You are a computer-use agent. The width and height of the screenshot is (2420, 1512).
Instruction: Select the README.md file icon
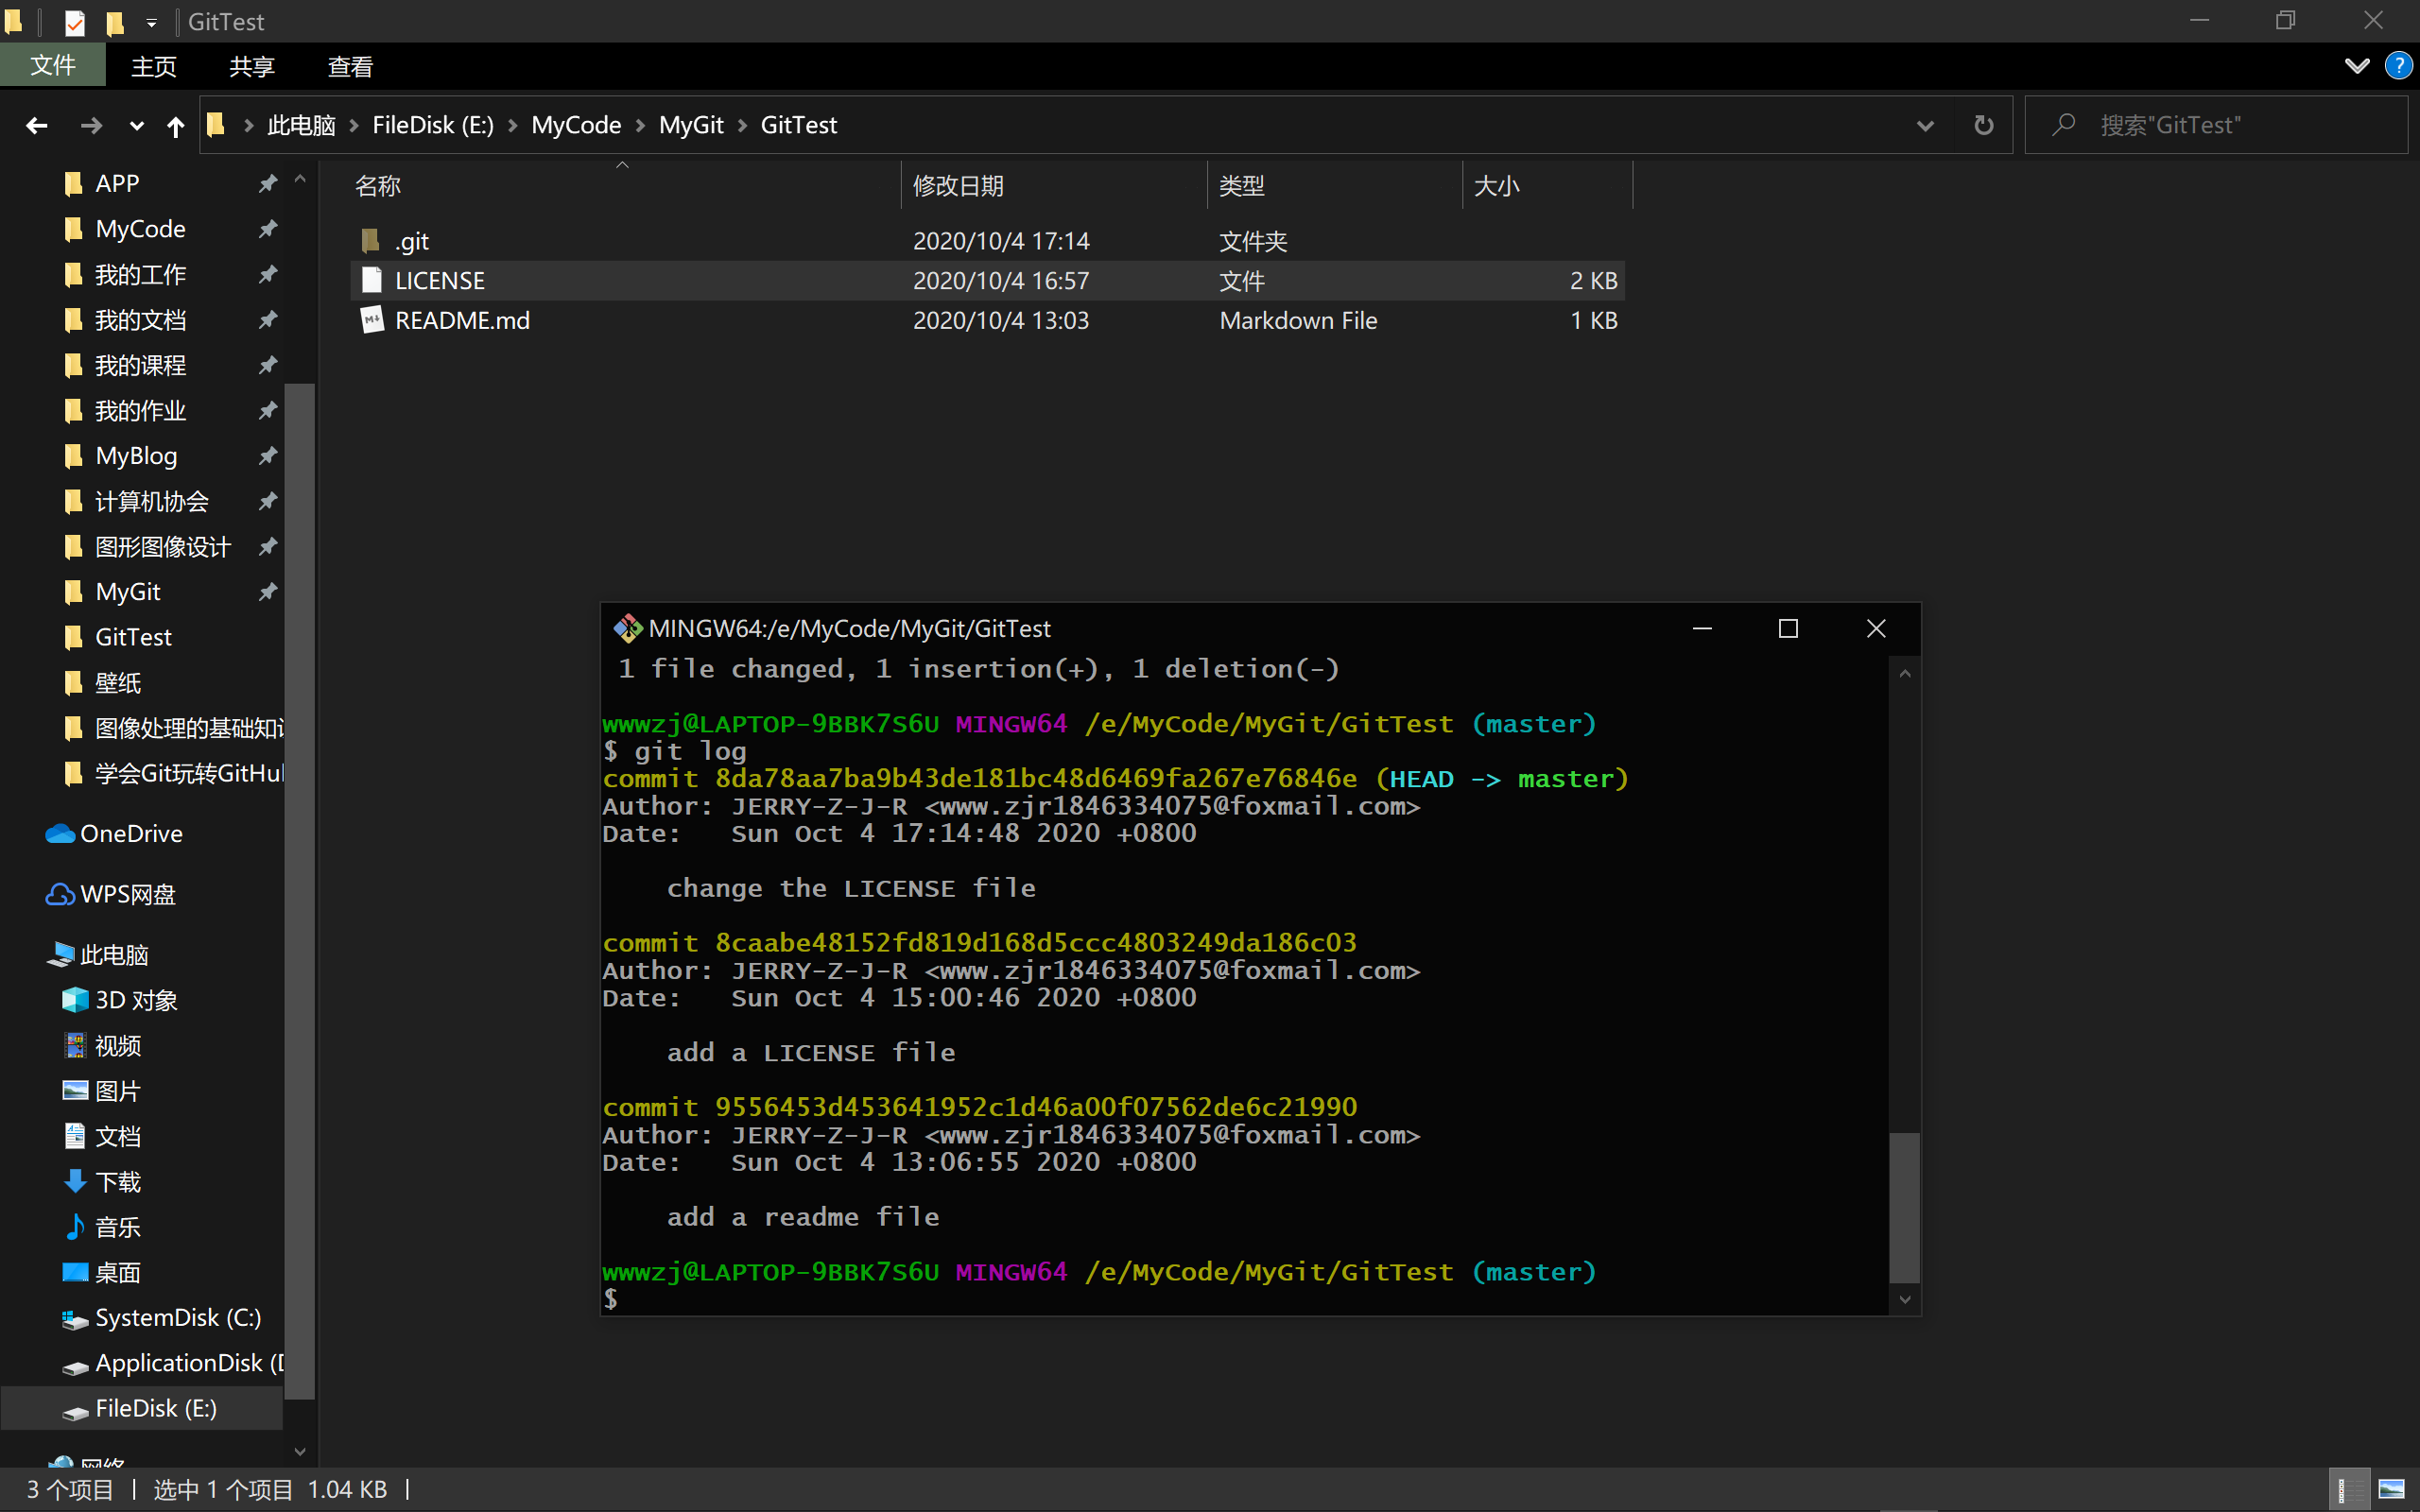[371, 320]
